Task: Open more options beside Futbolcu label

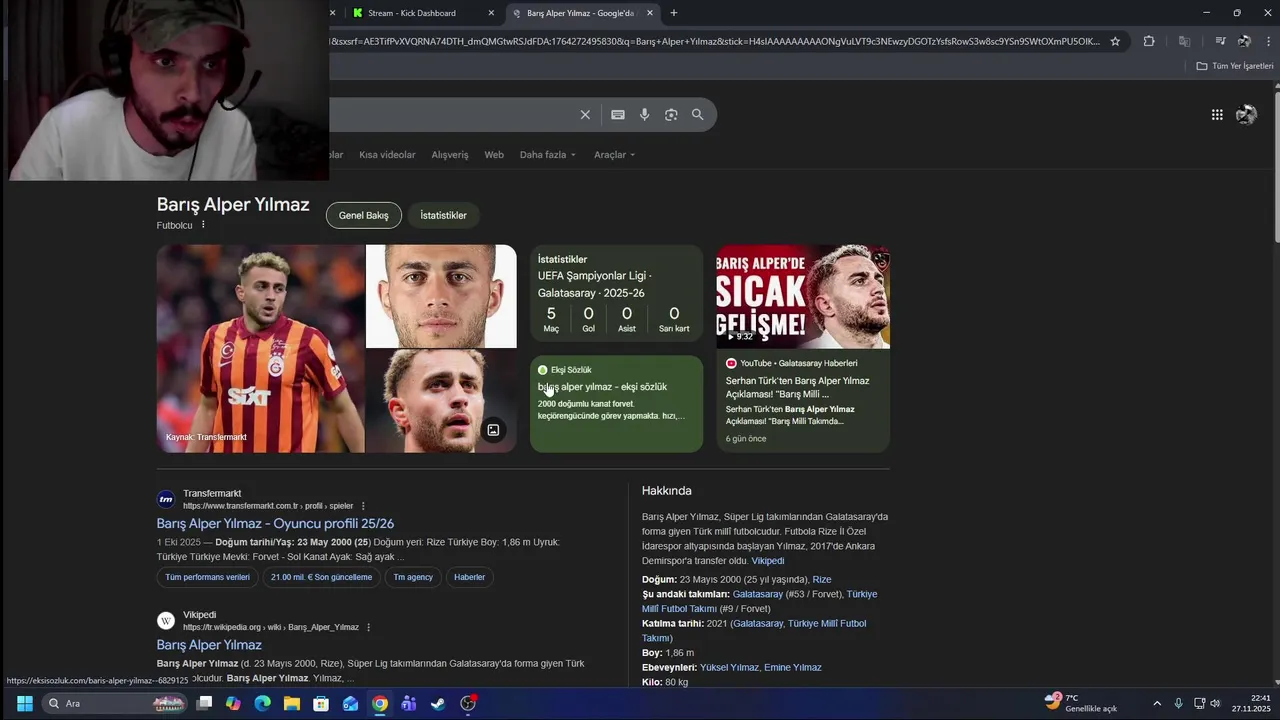Action: (x=203, y=225)
